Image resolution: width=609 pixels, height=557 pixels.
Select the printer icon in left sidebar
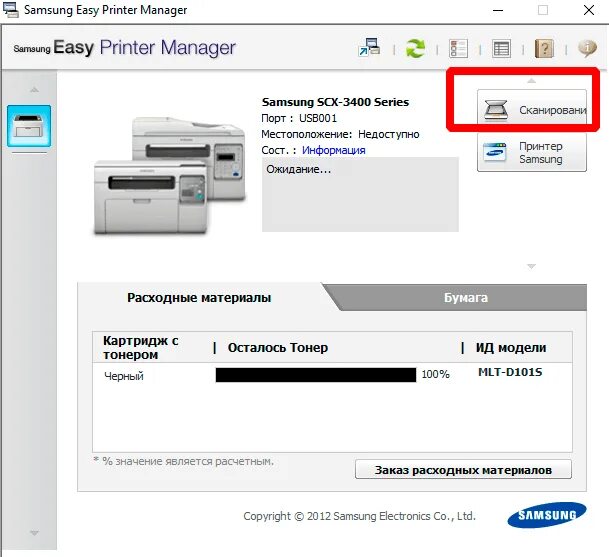coord(29,126)
